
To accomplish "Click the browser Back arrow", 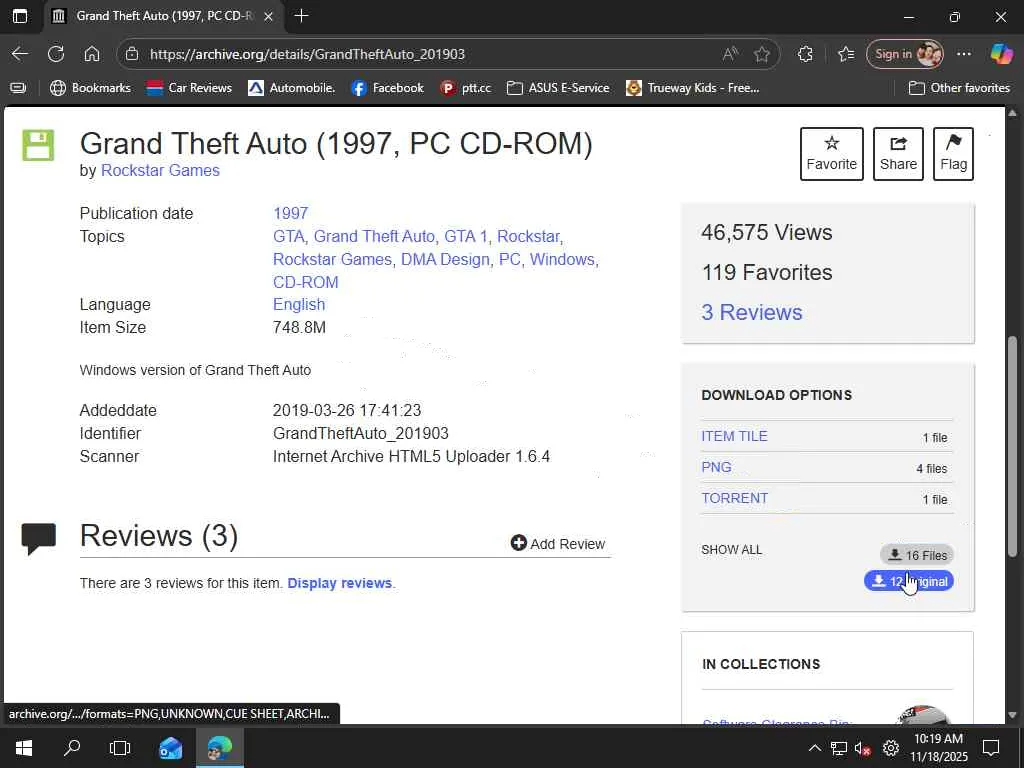I will point(20,54).
